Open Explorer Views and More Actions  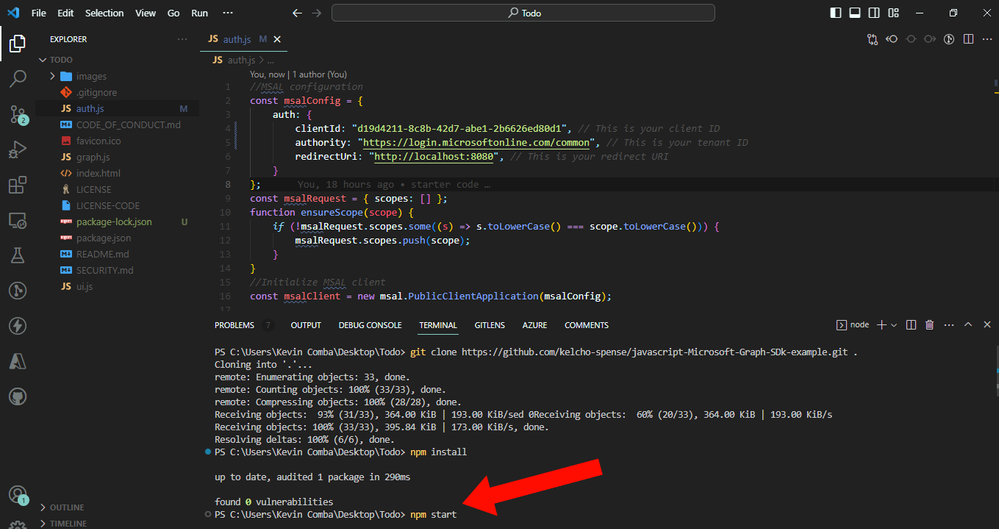tap(182, 40)
